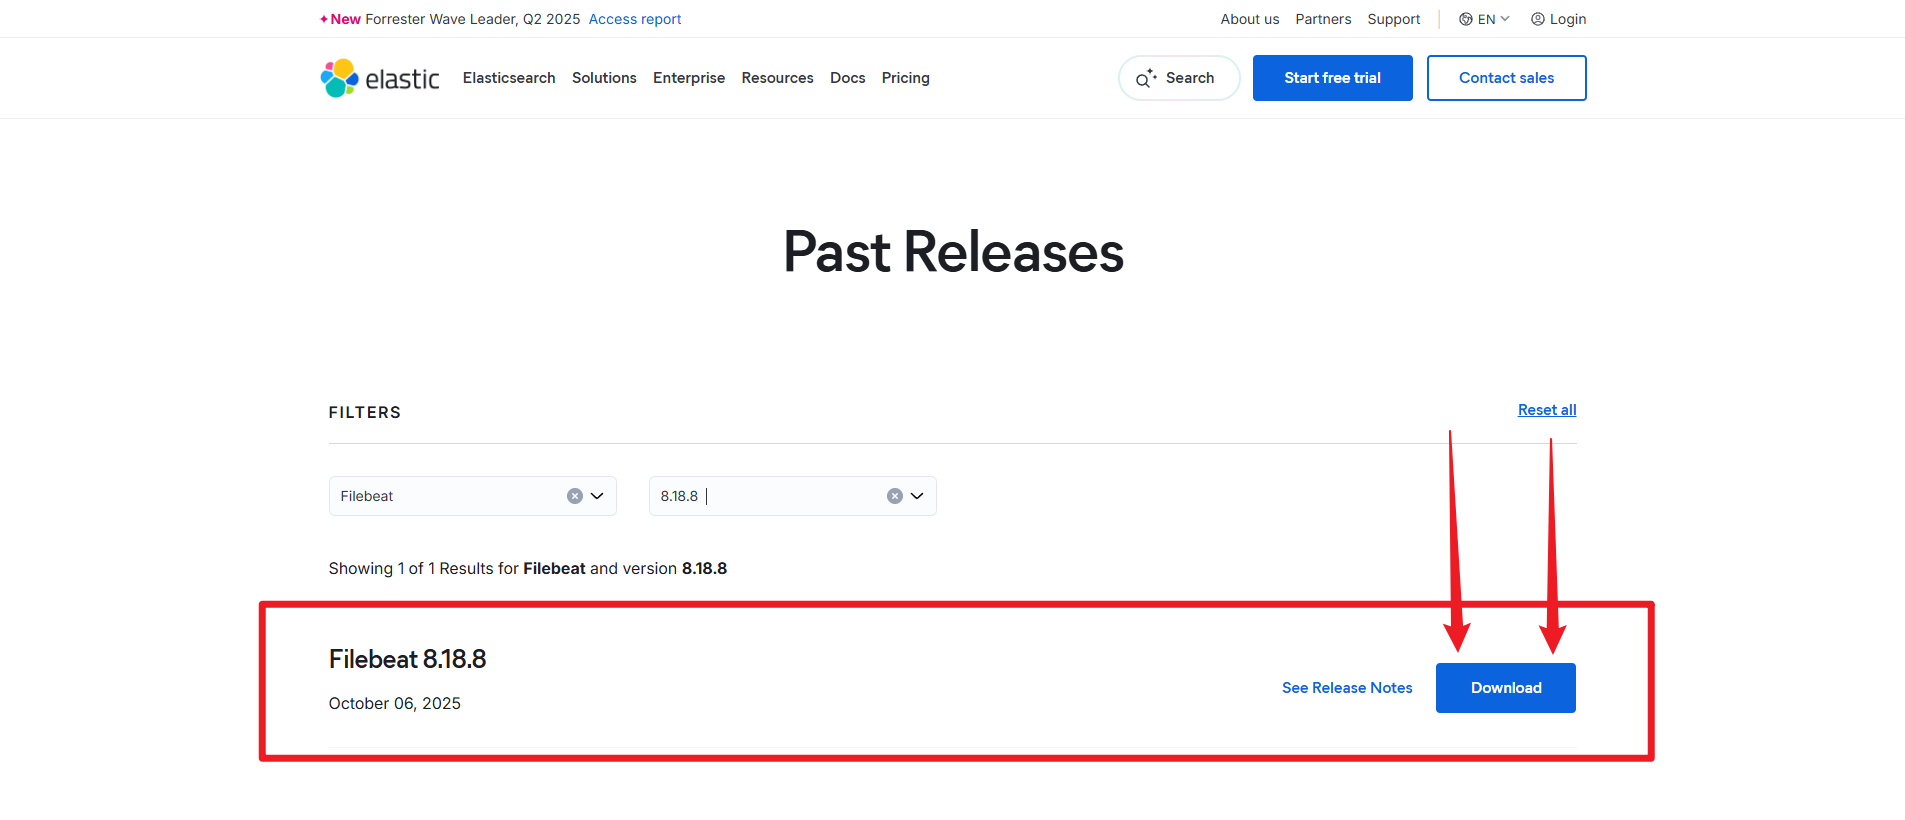Viewport: 1905px width, 820px height.
Task: Open the Enterprise menu
Action: (x=689, y=78)
